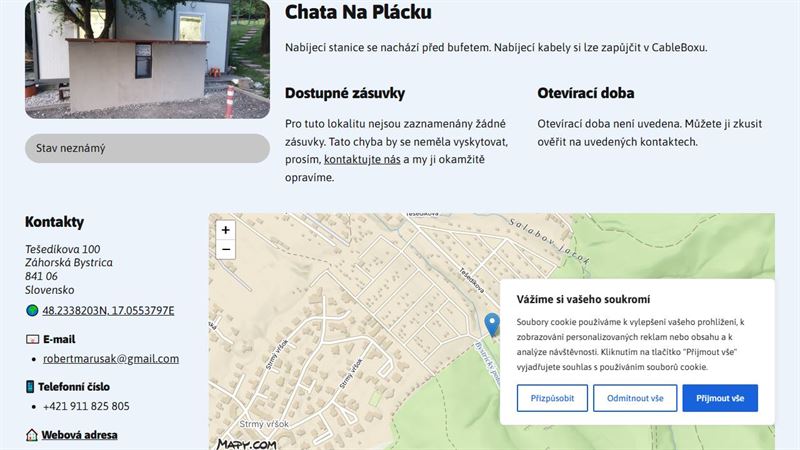Click the blue location pin on the map
The image size is (800, 450).
491,325
